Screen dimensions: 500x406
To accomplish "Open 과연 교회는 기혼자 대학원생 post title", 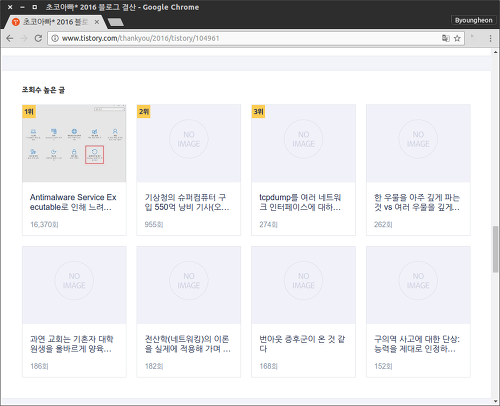I will (72, 344).
